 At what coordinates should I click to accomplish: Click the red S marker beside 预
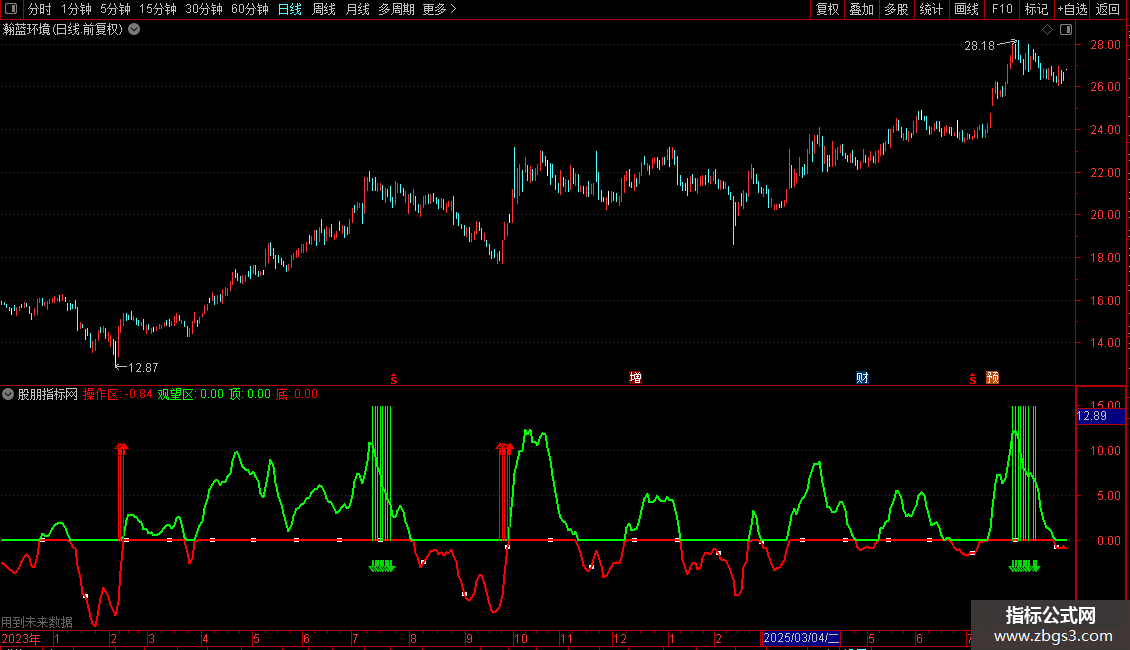point(972,378)
